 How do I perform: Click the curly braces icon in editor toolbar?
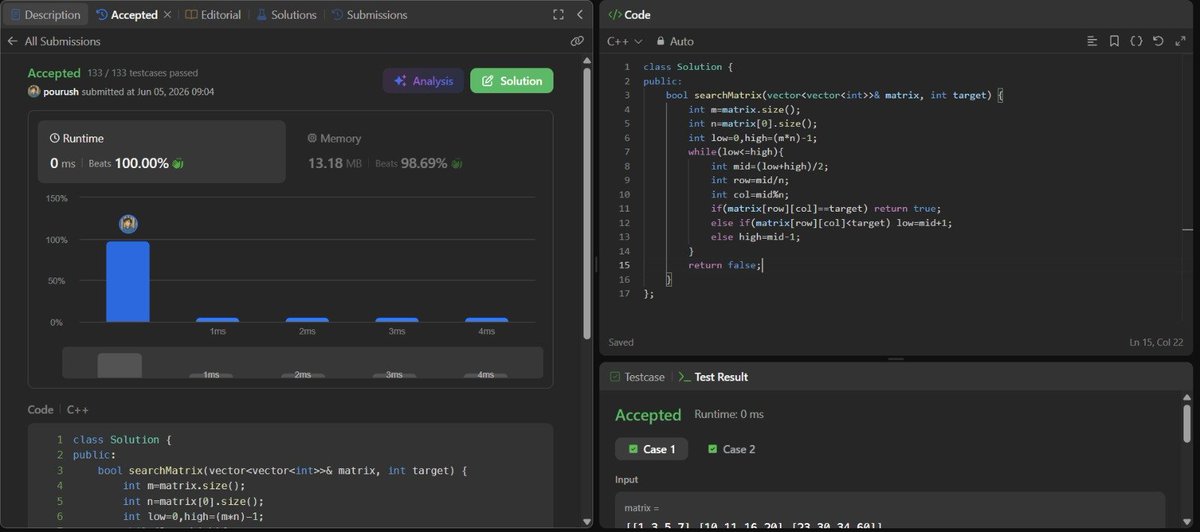tap(1136, 41)
